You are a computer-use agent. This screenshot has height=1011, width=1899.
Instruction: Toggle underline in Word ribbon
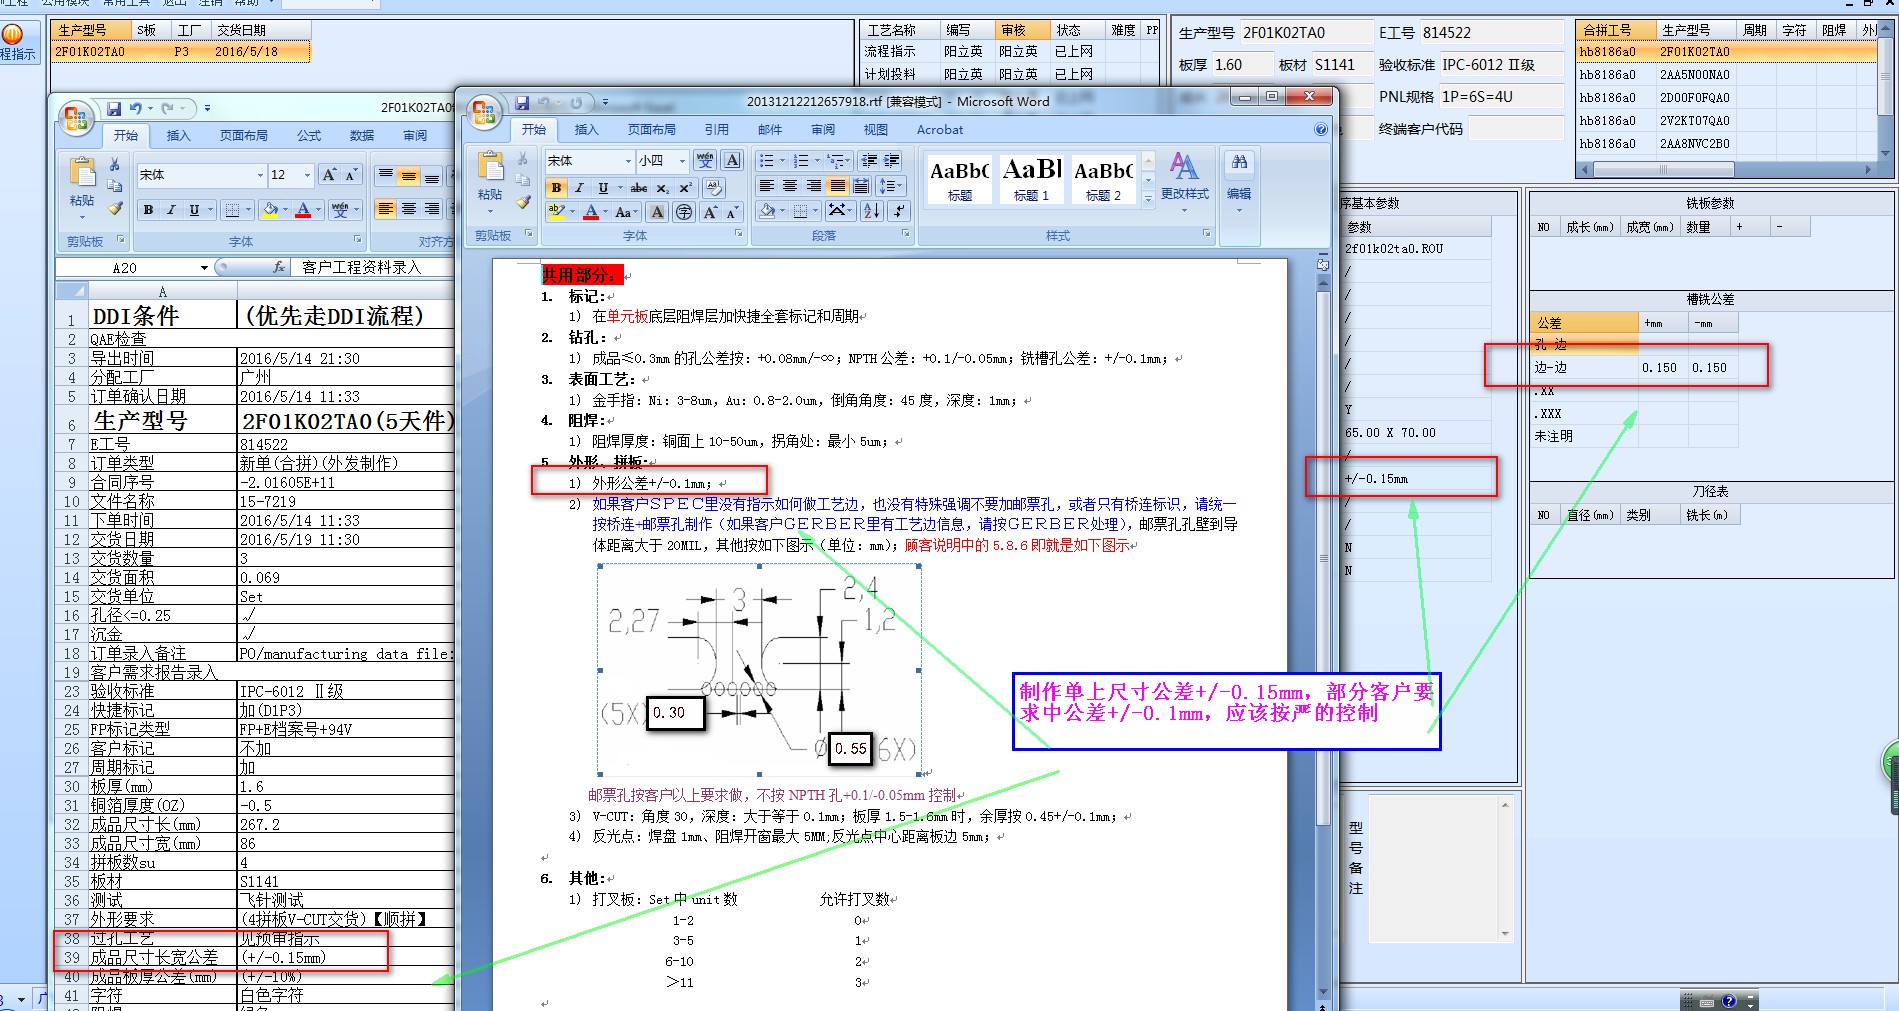tap(603, 187)
